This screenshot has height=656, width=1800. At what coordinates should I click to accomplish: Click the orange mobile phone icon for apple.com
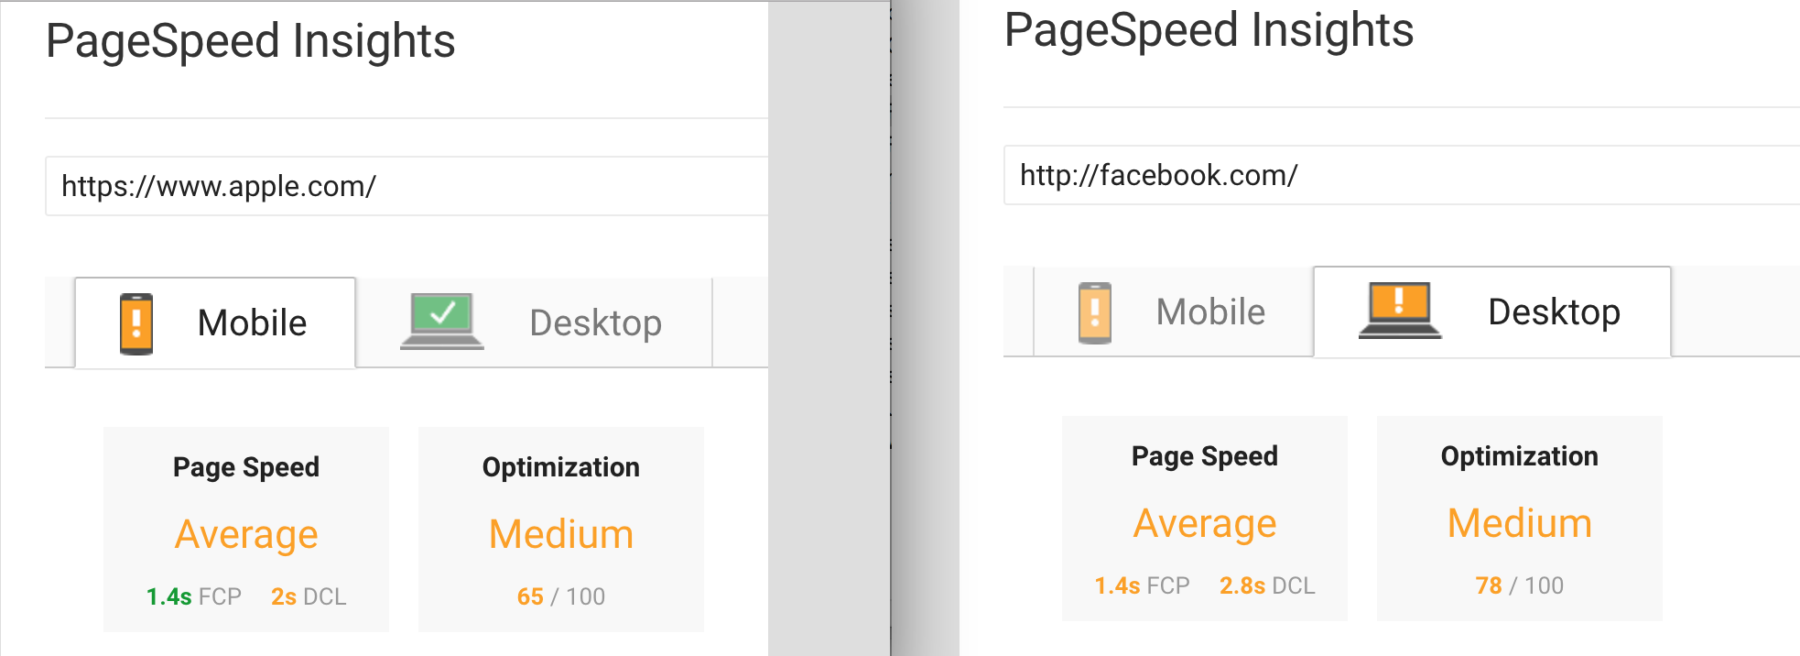136,324
